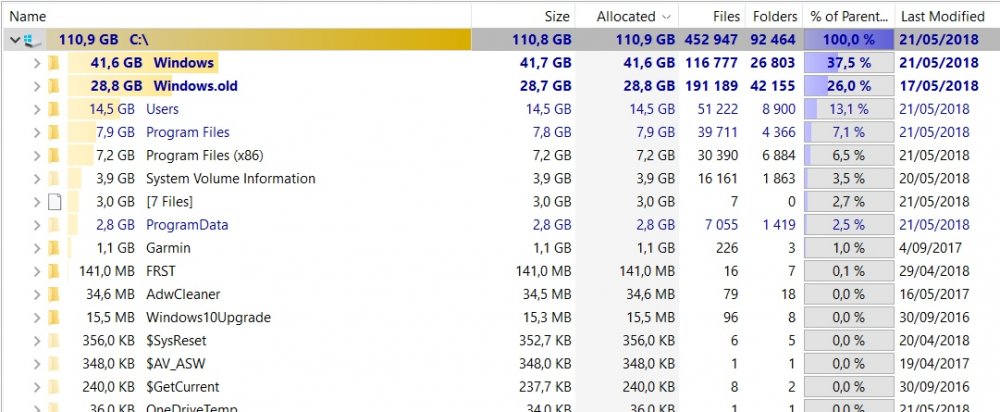Click the Users folder icon
1000x412 pixels.
coord(54,109)
